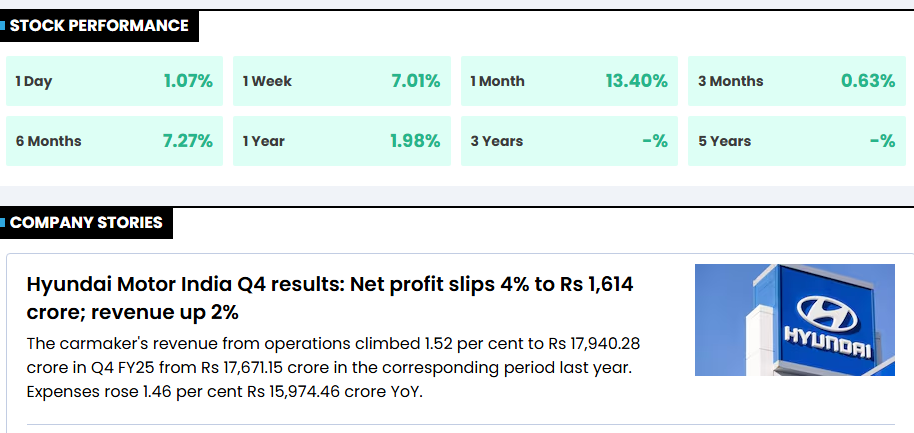
Task: Select the Stock Performance section header
Action: click(x=99, y=26)
